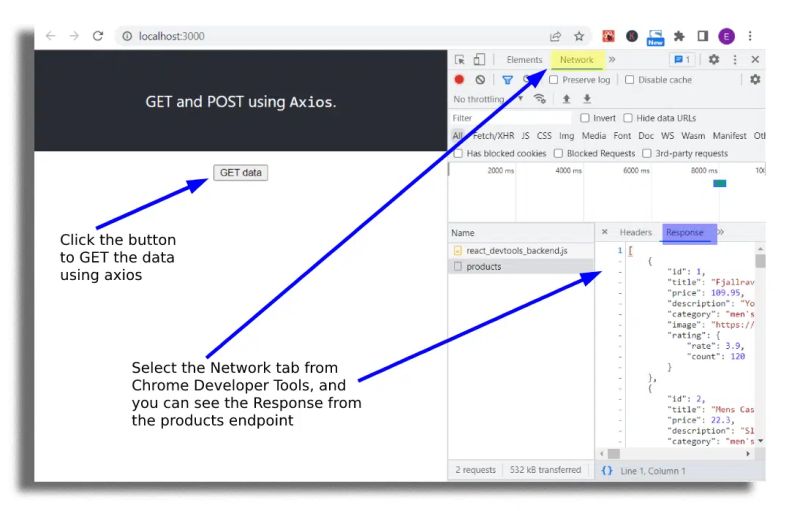
Task: Filter requests by Manifest
Action: [729, 136]
